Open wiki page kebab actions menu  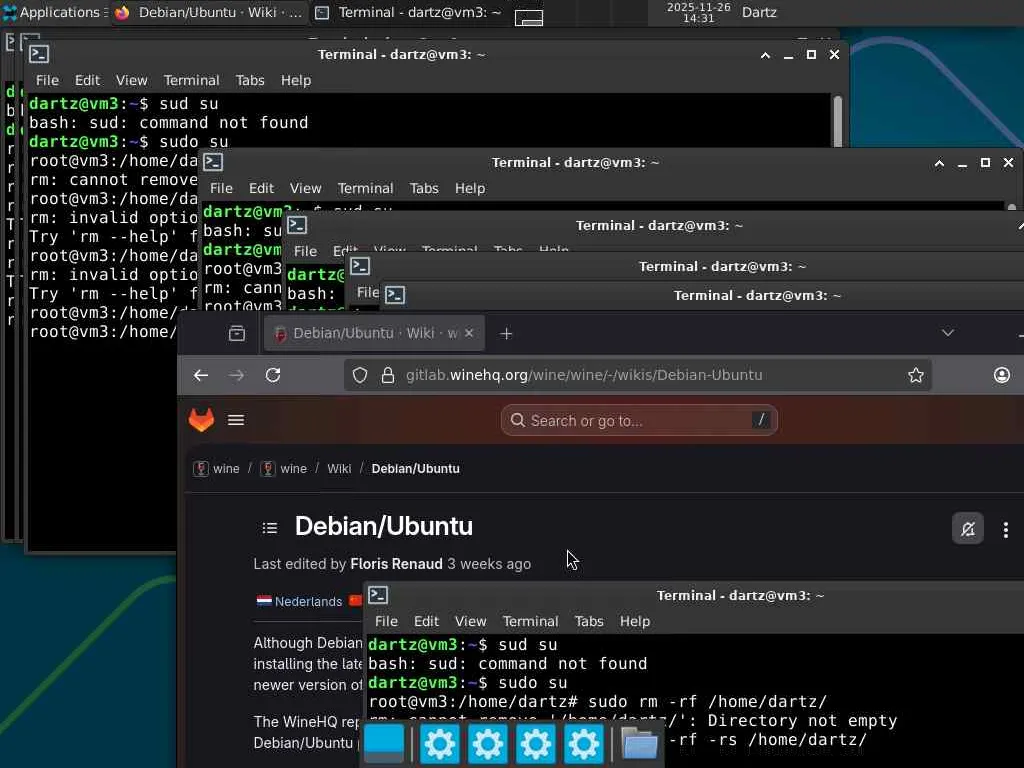pos(1006,530)
